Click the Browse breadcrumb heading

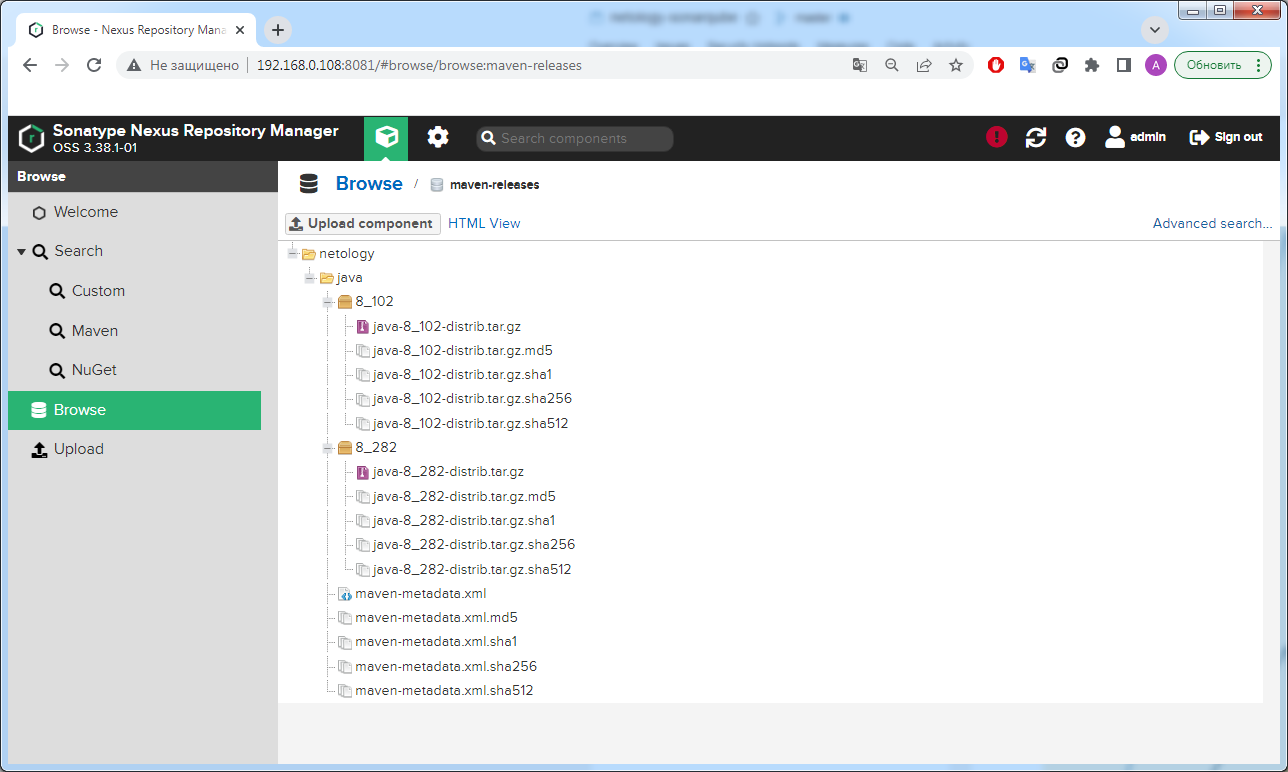point(369,184)
